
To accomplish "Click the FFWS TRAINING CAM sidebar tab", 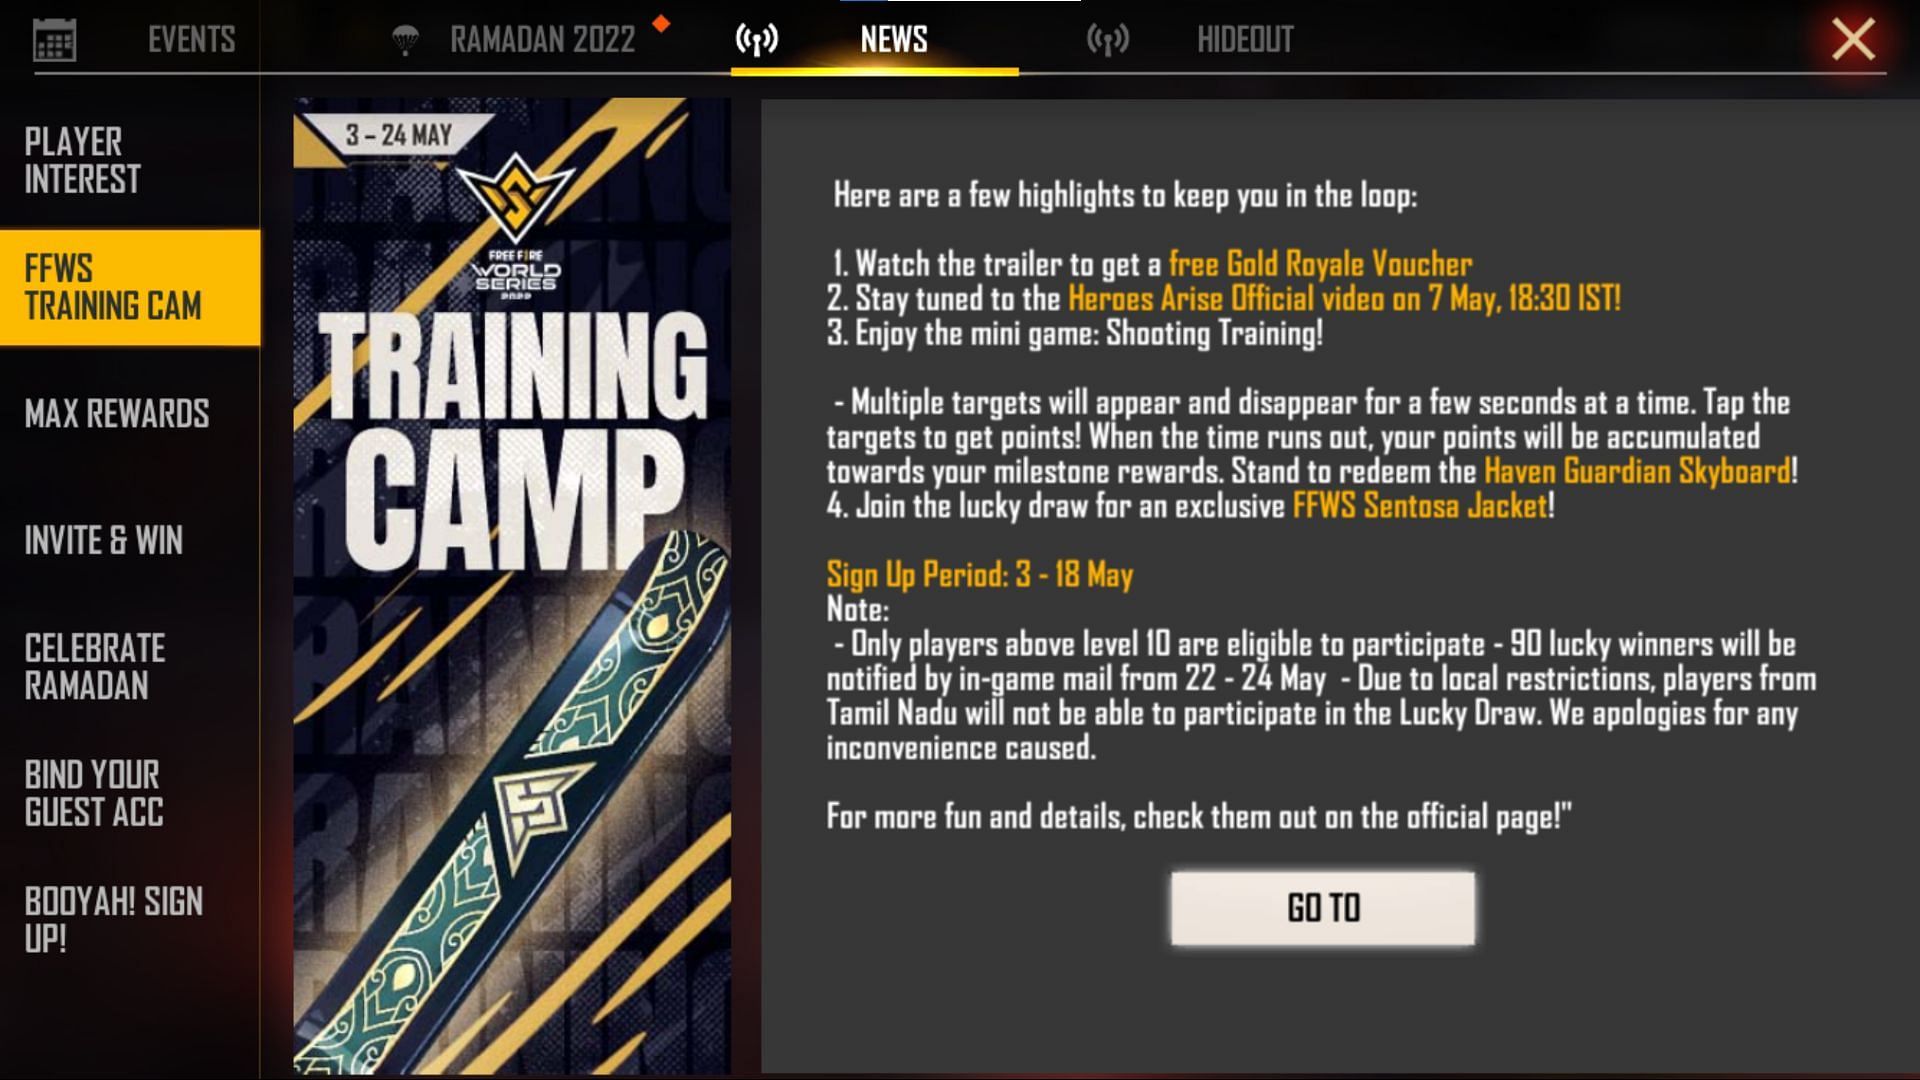I will [x=129, y=286].
